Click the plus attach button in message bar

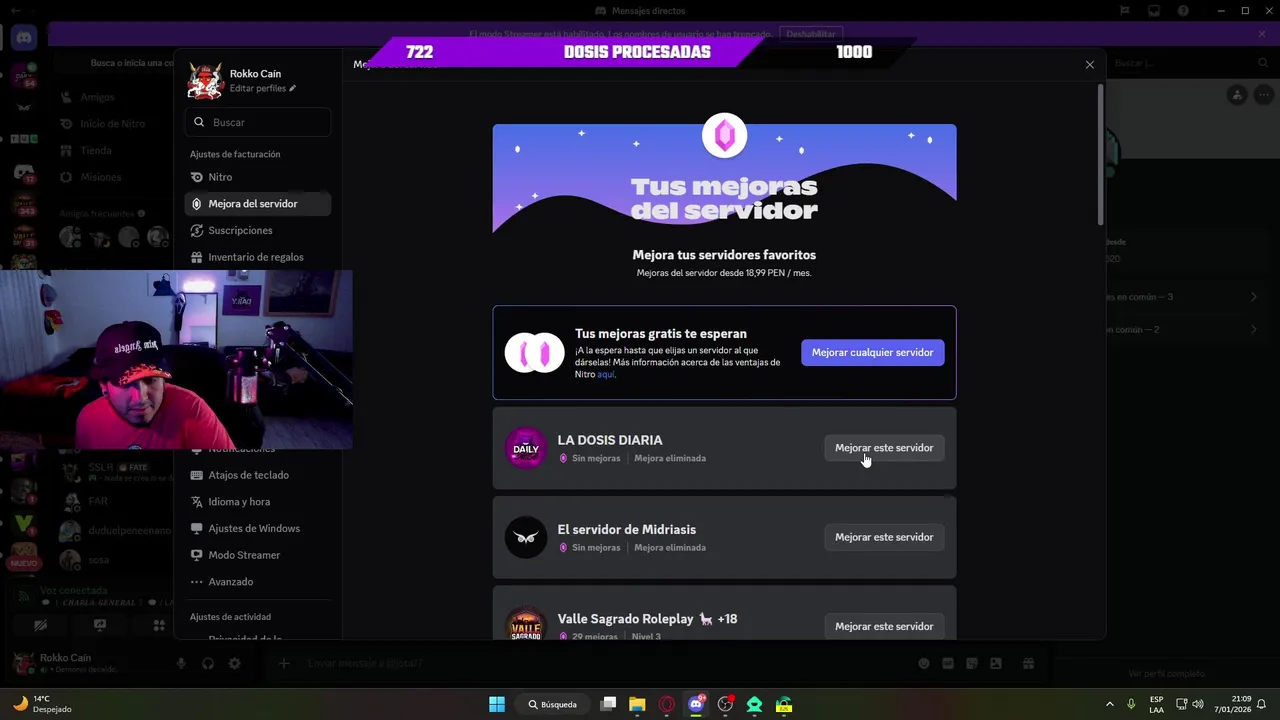[x=284, y=663]
